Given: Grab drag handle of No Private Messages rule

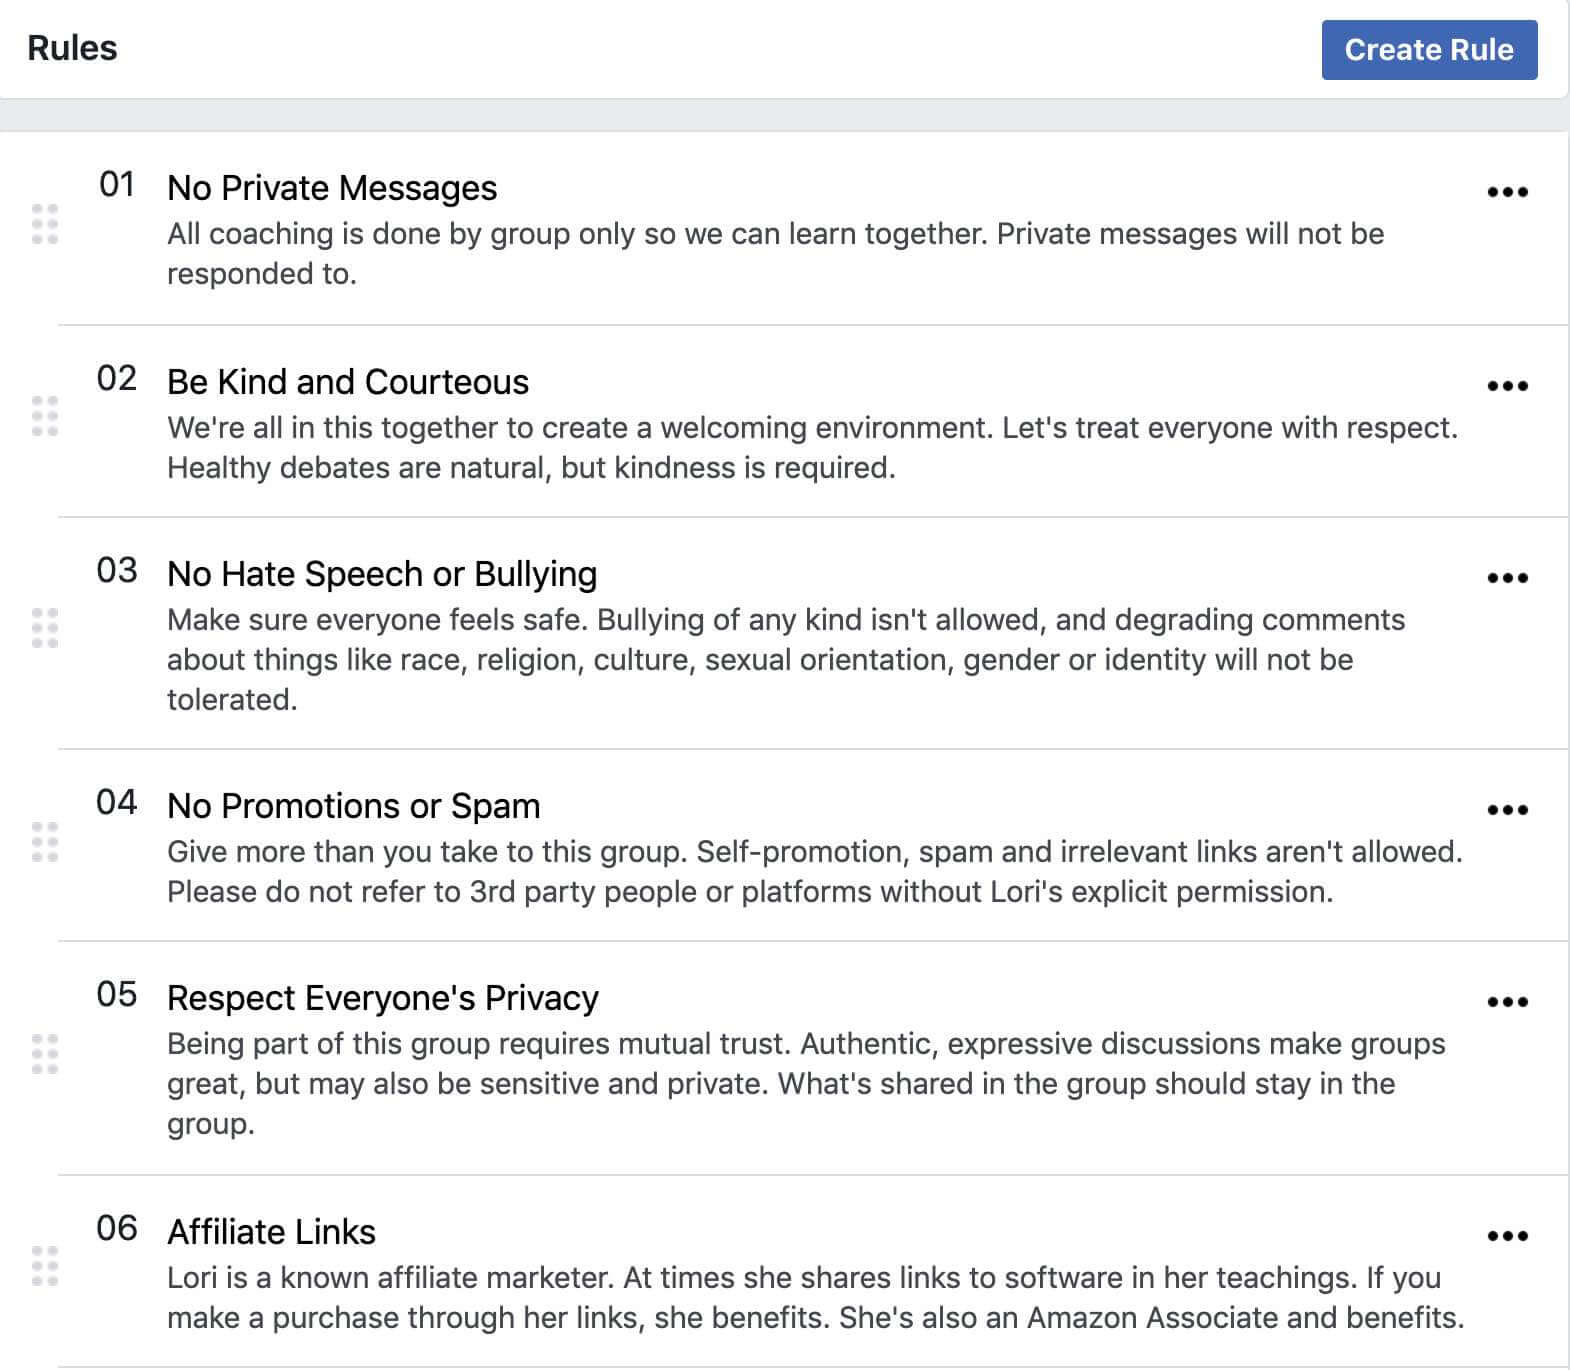Looking at the screenshot, I should click(x=45, y=224).
